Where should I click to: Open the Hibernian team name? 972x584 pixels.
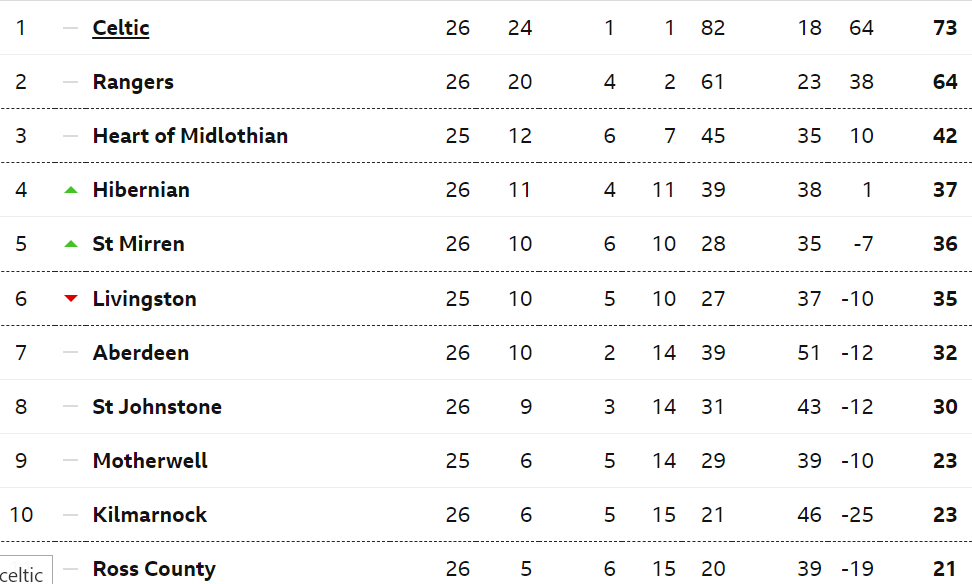click(141, 190)
